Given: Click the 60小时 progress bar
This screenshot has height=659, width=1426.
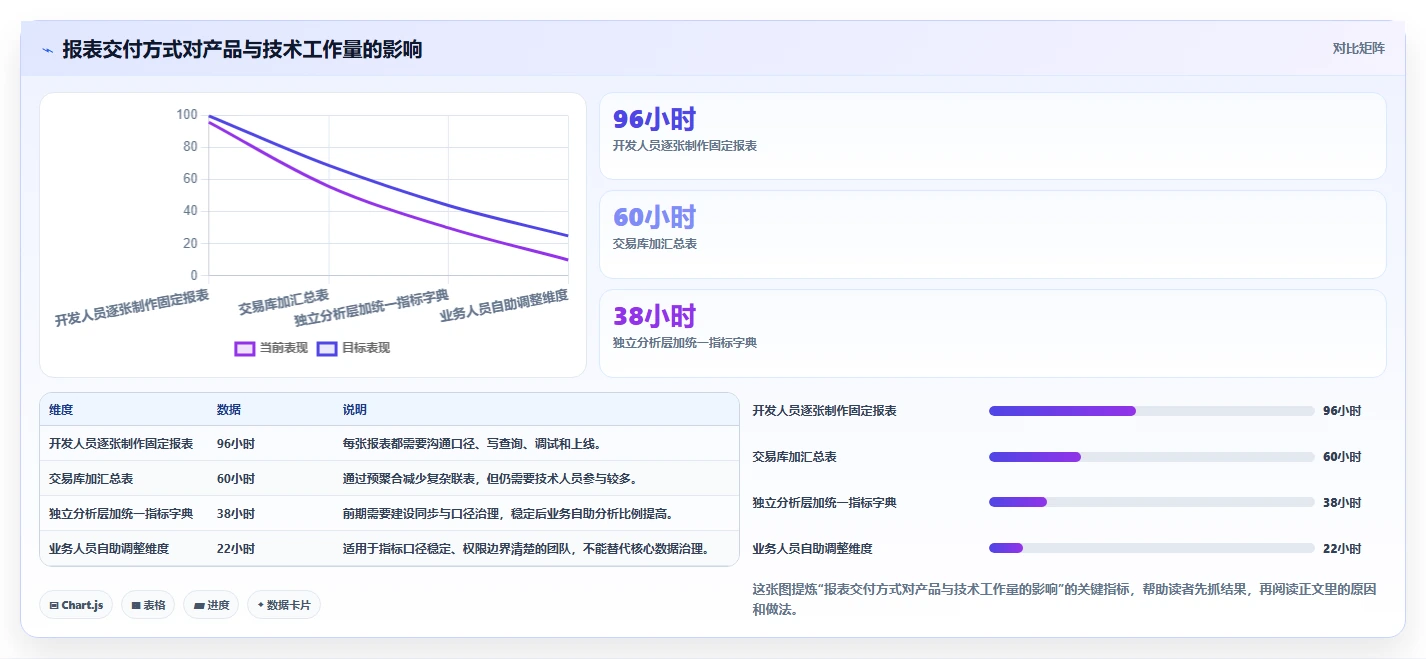Looking at the screenshot, I should (x=1151, y=457).
